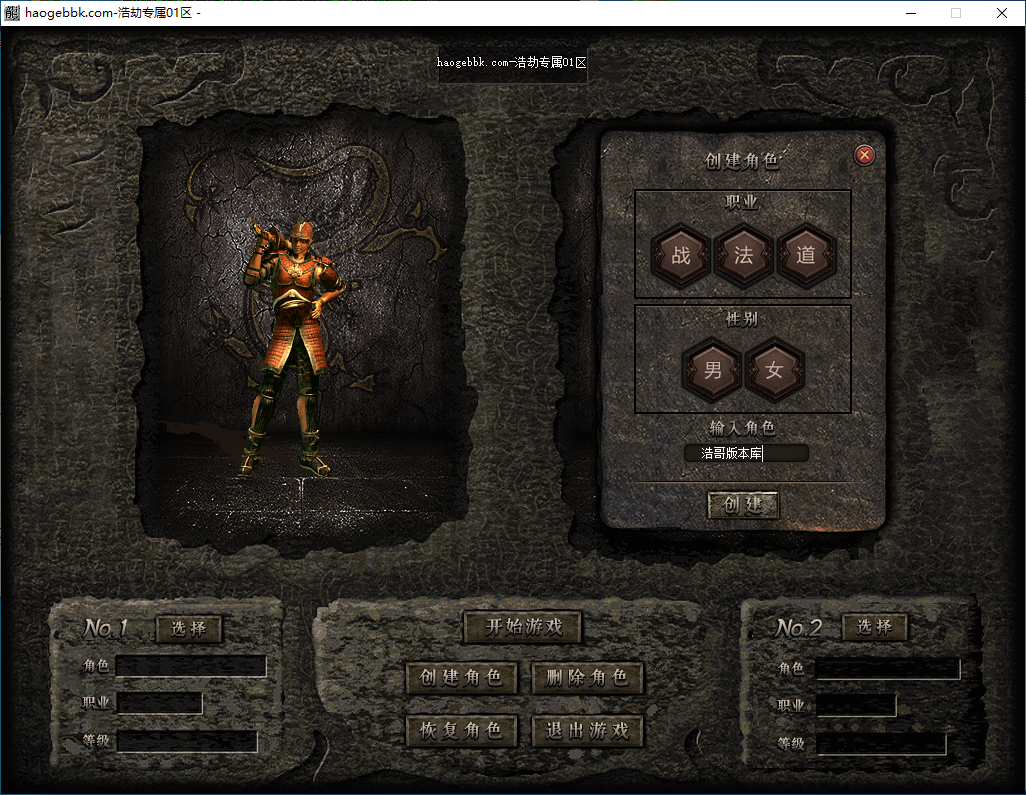1026x795 pixels.
Task: Click the server name label at top
Action: [512, 63]
